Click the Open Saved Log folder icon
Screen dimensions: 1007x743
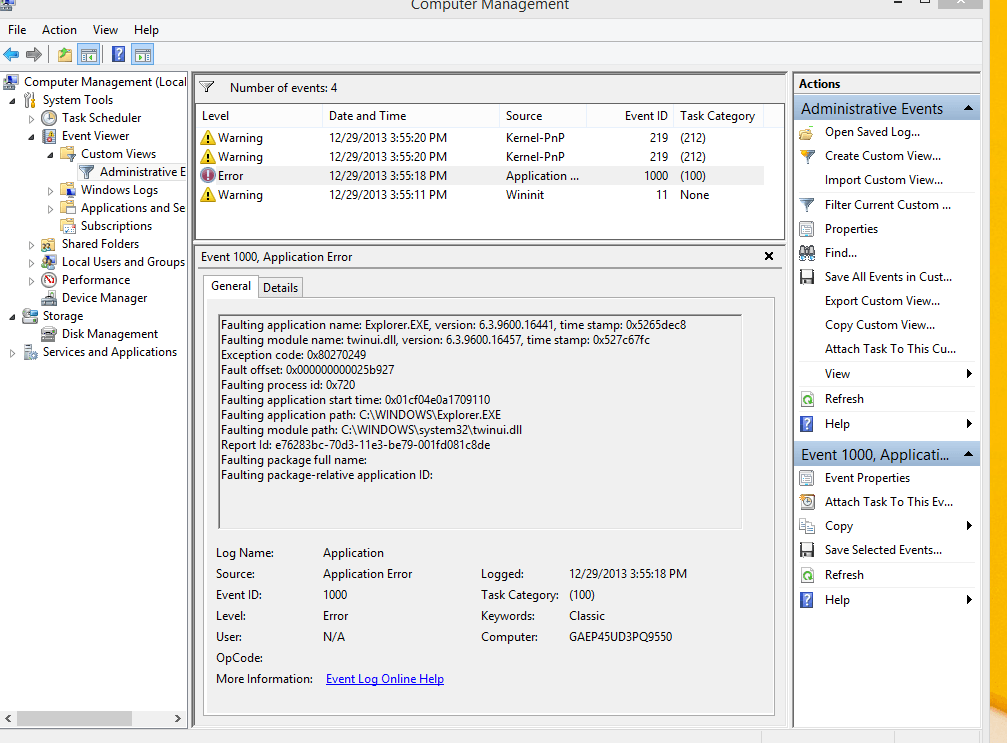click(807, 132)
